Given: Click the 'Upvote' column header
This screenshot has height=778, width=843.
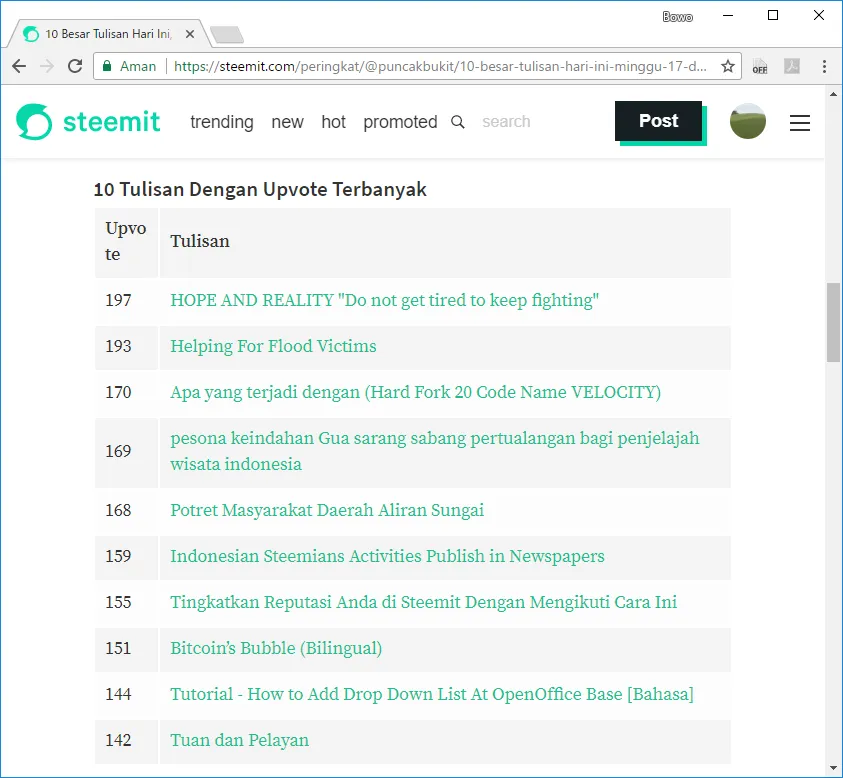Looking at the screenshot, I should pos(126,241).
